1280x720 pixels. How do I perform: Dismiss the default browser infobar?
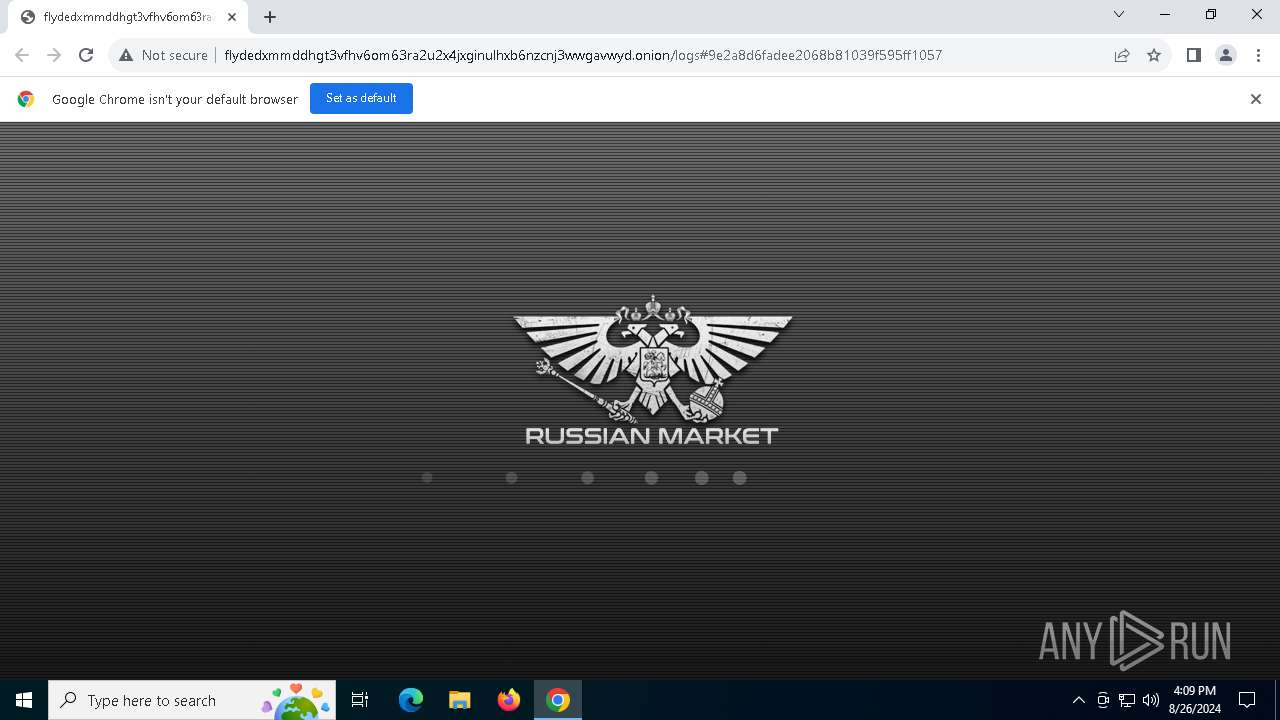tap(1256, 99)
